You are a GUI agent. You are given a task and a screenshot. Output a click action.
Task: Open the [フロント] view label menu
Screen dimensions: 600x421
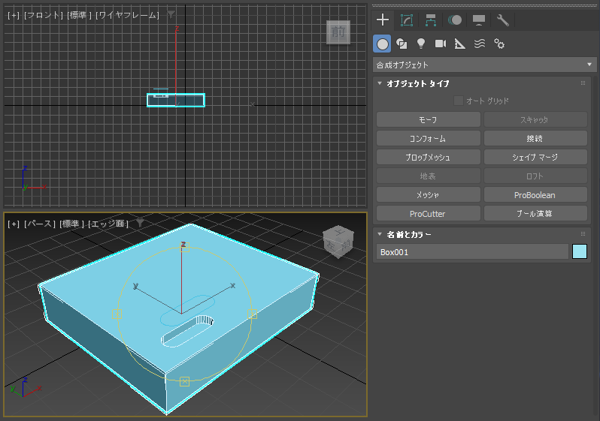43,15
